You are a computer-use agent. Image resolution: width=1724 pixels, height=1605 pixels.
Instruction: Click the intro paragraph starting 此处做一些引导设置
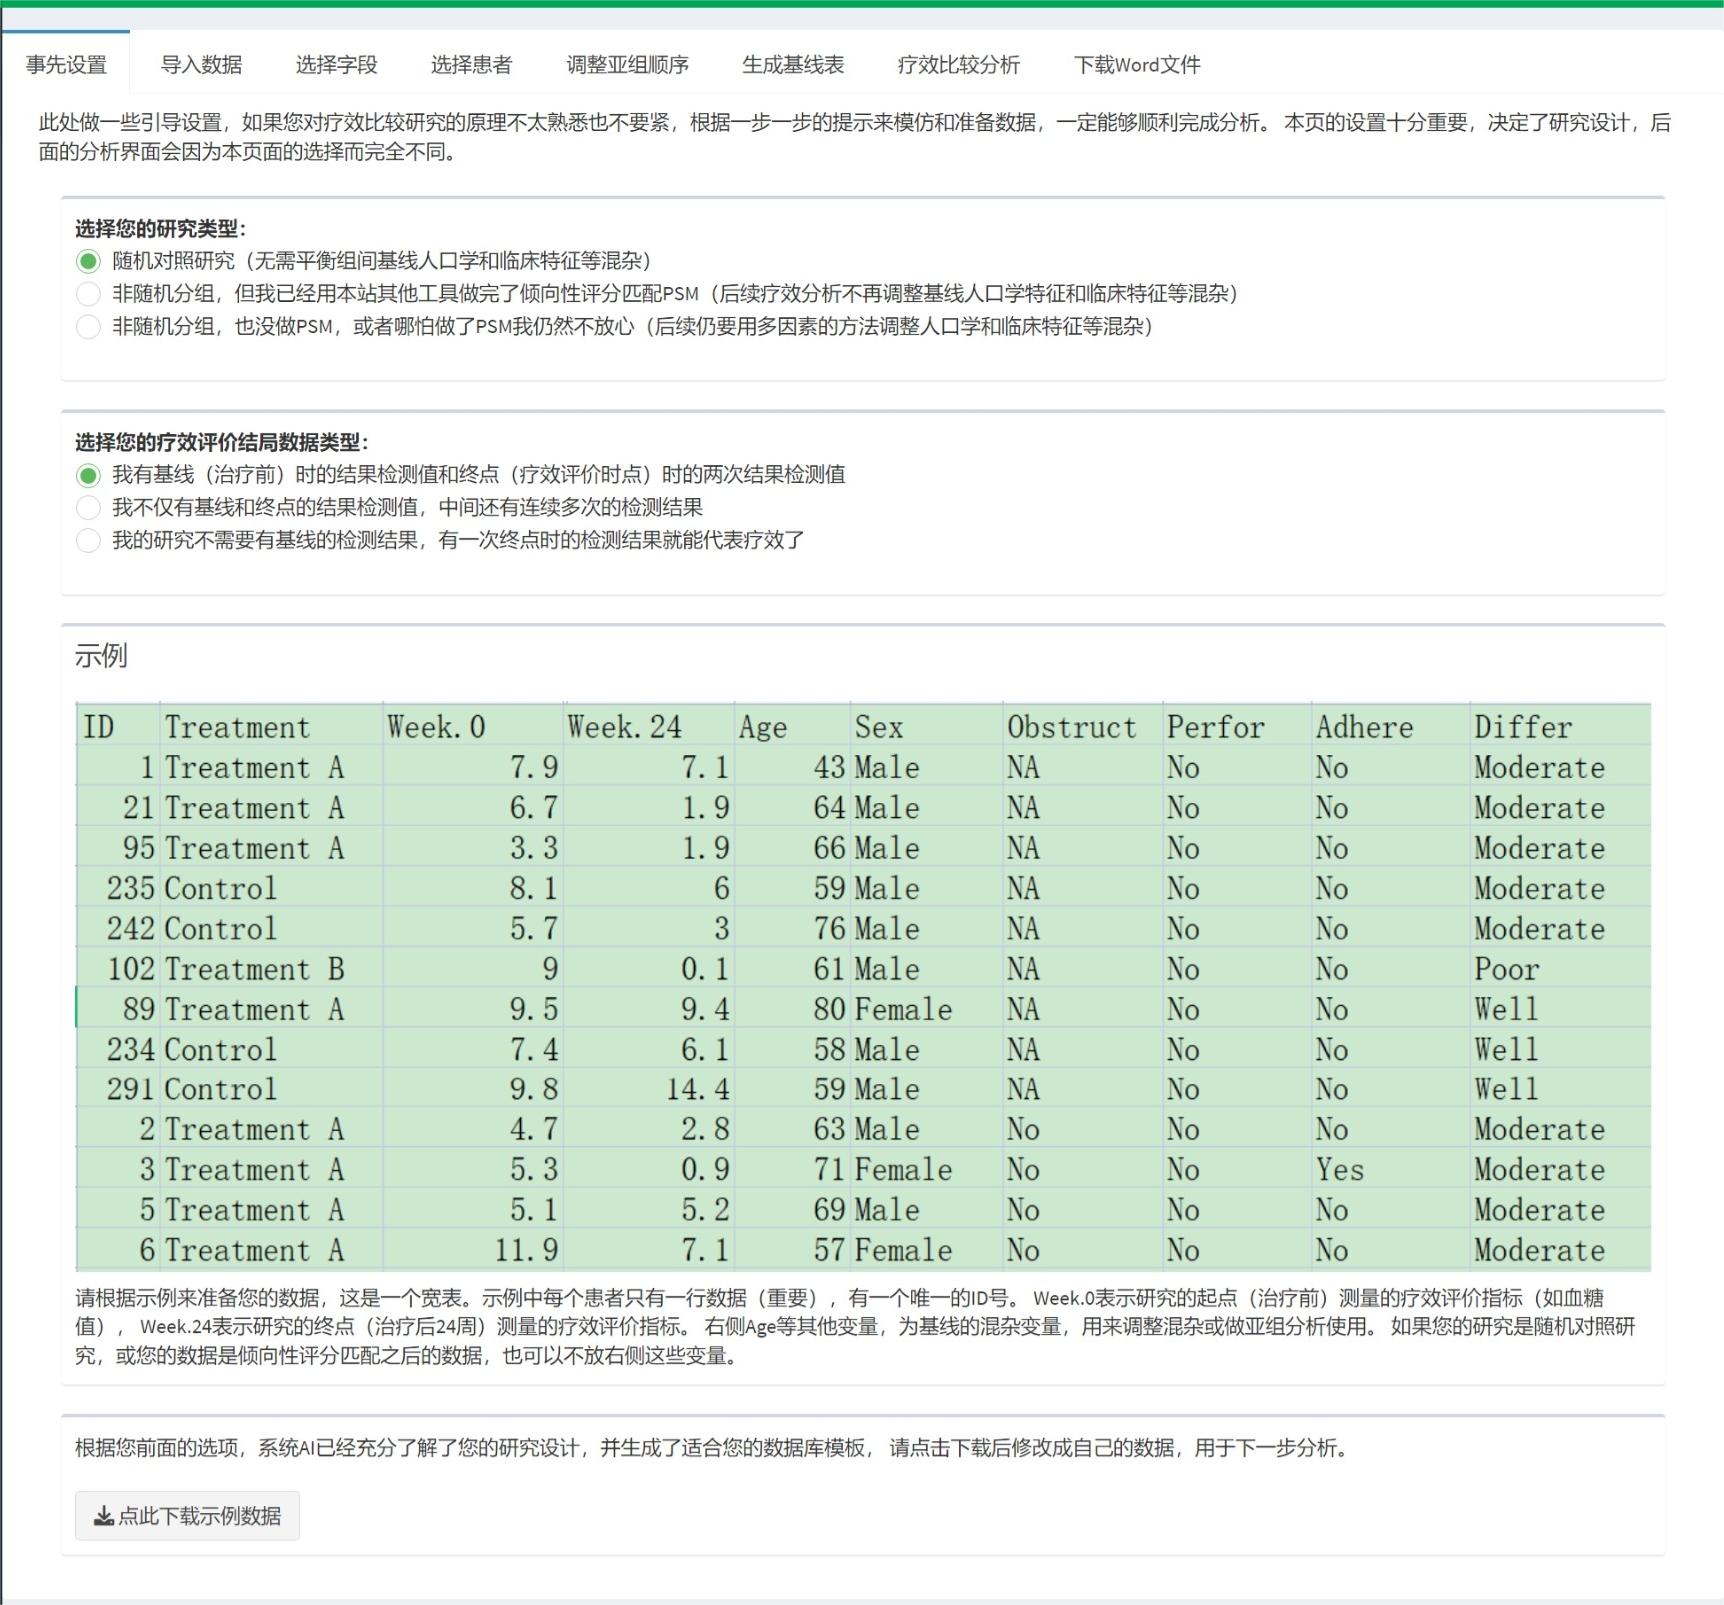coord(855,137)
